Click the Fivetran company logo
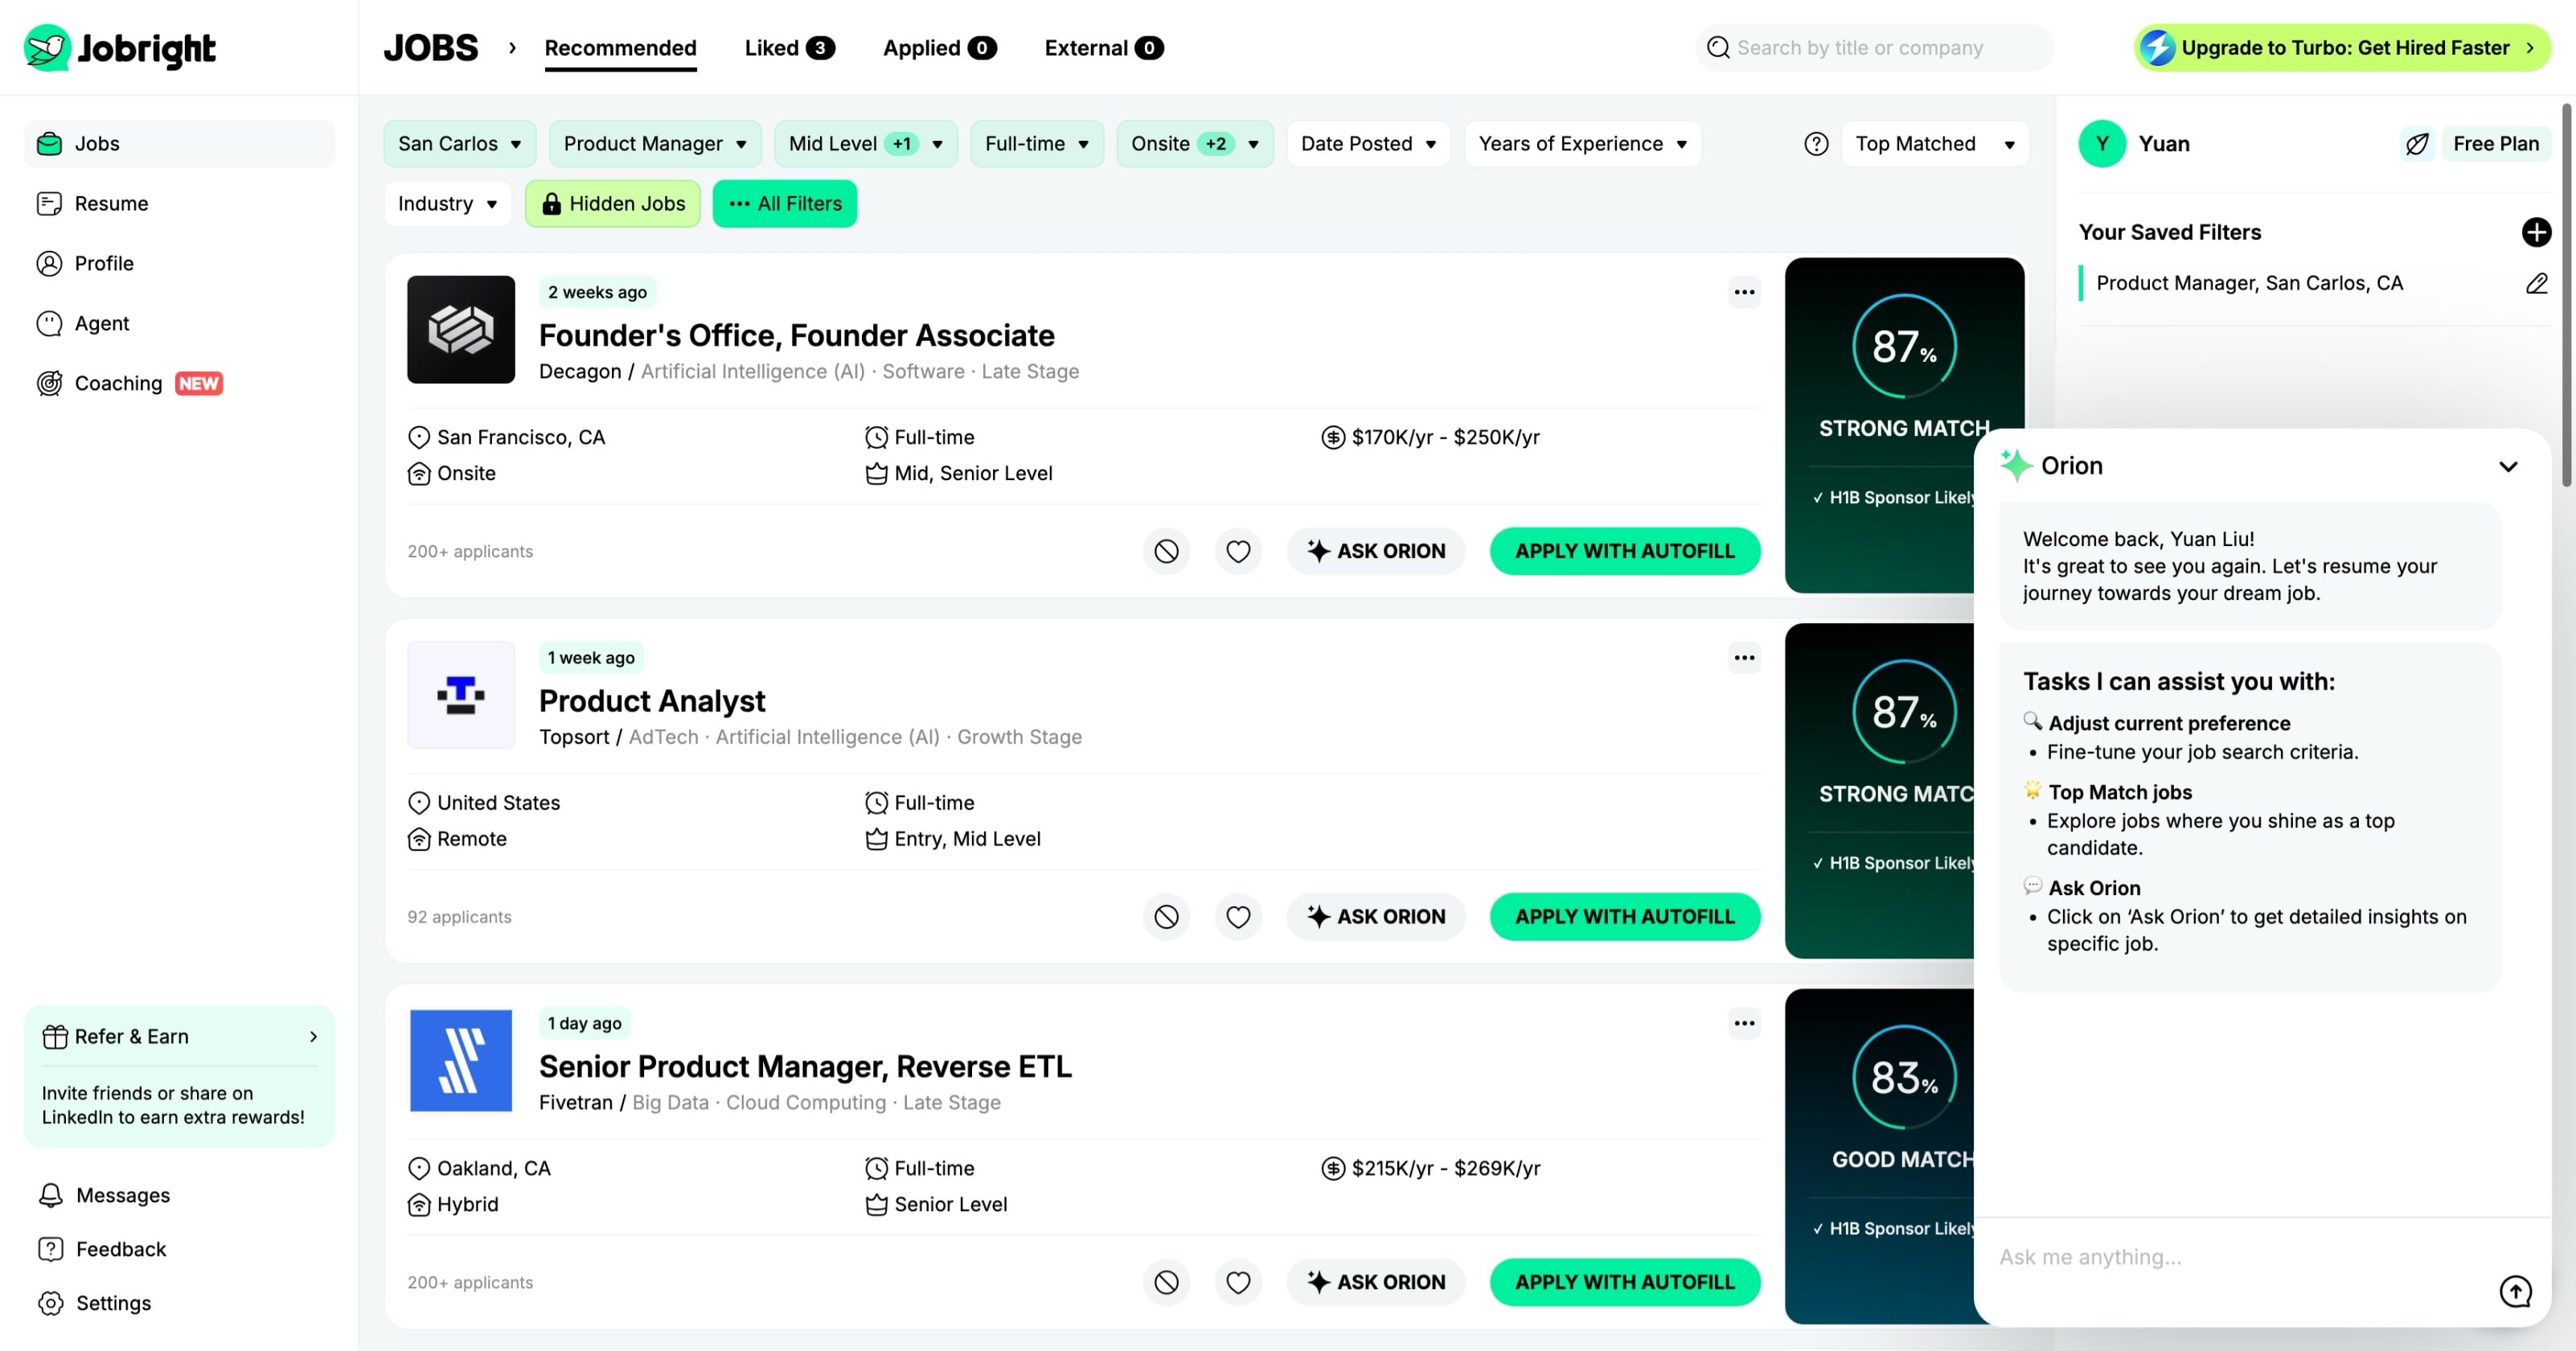The width and height of the screenshot is (2576, 1351). 461,1061
